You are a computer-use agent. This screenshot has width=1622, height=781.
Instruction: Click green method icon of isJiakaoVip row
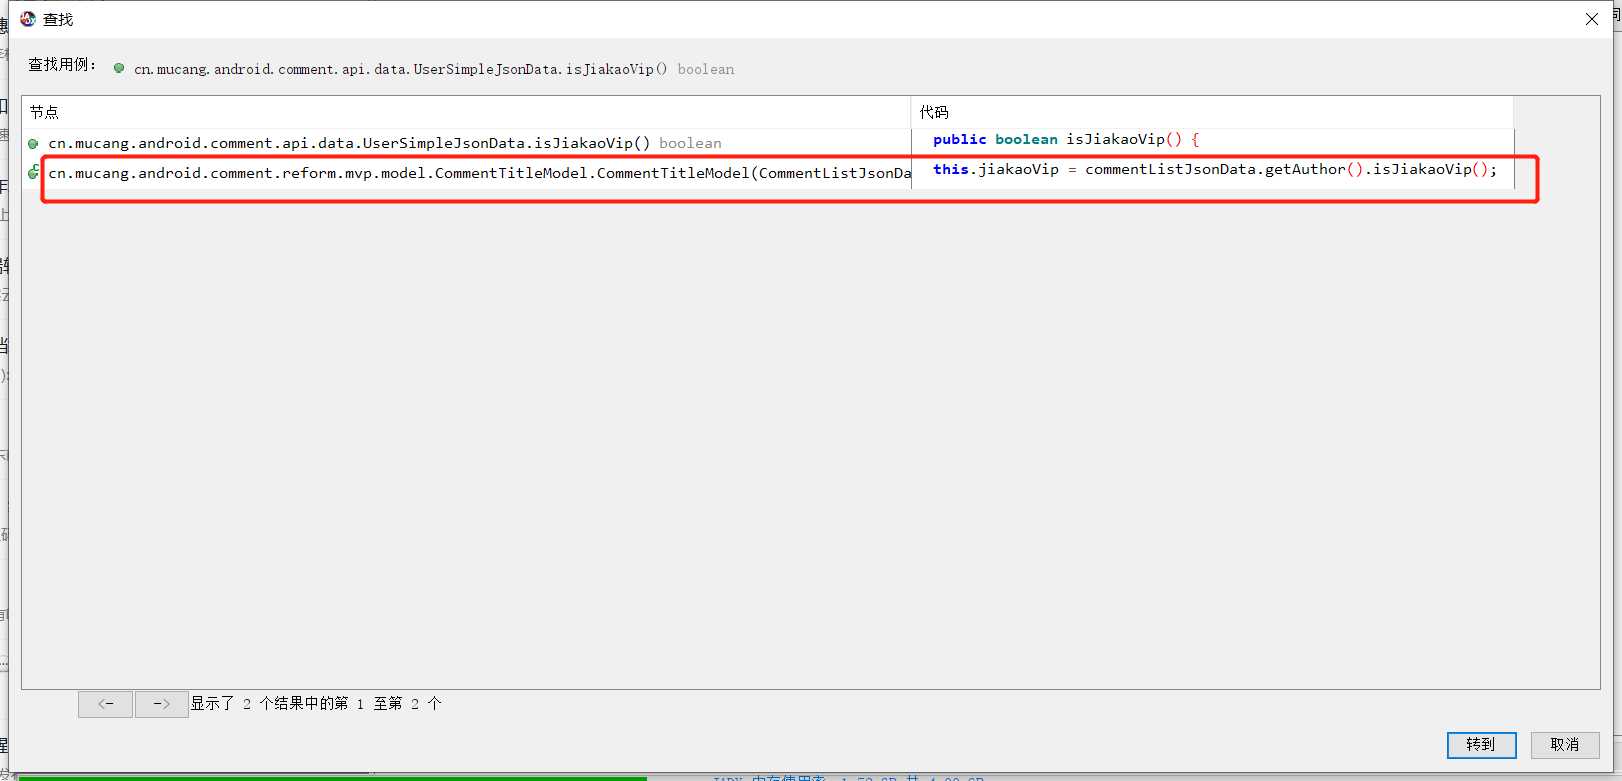click(33, 144)
